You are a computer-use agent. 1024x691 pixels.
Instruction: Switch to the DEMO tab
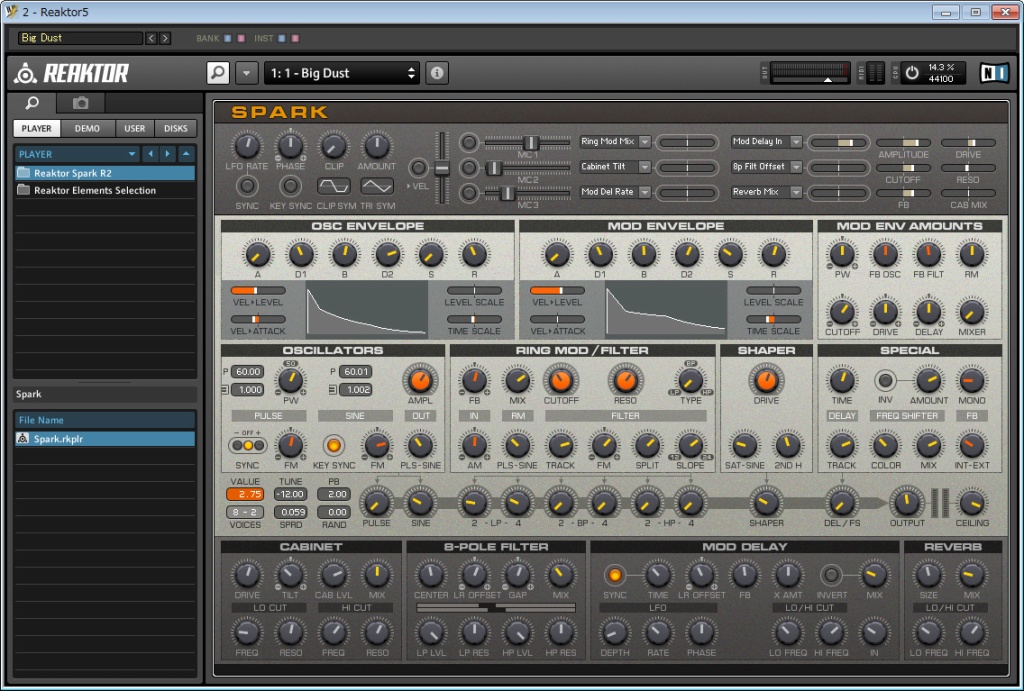point(88,129)
